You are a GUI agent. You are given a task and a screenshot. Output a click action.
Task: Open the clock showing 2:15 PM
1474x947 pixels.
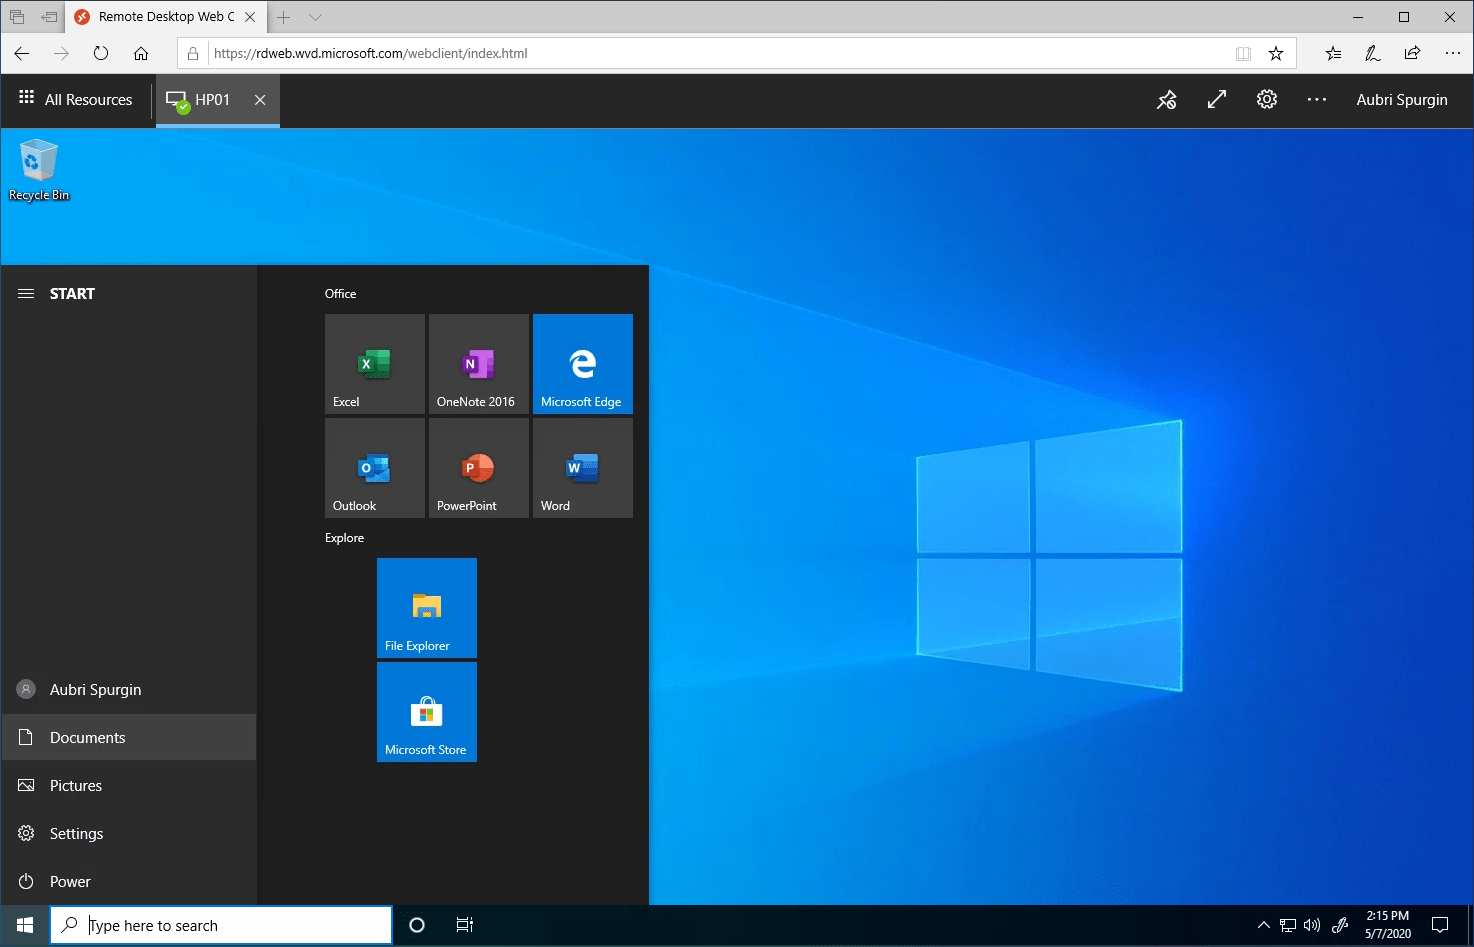point(1388,925)
